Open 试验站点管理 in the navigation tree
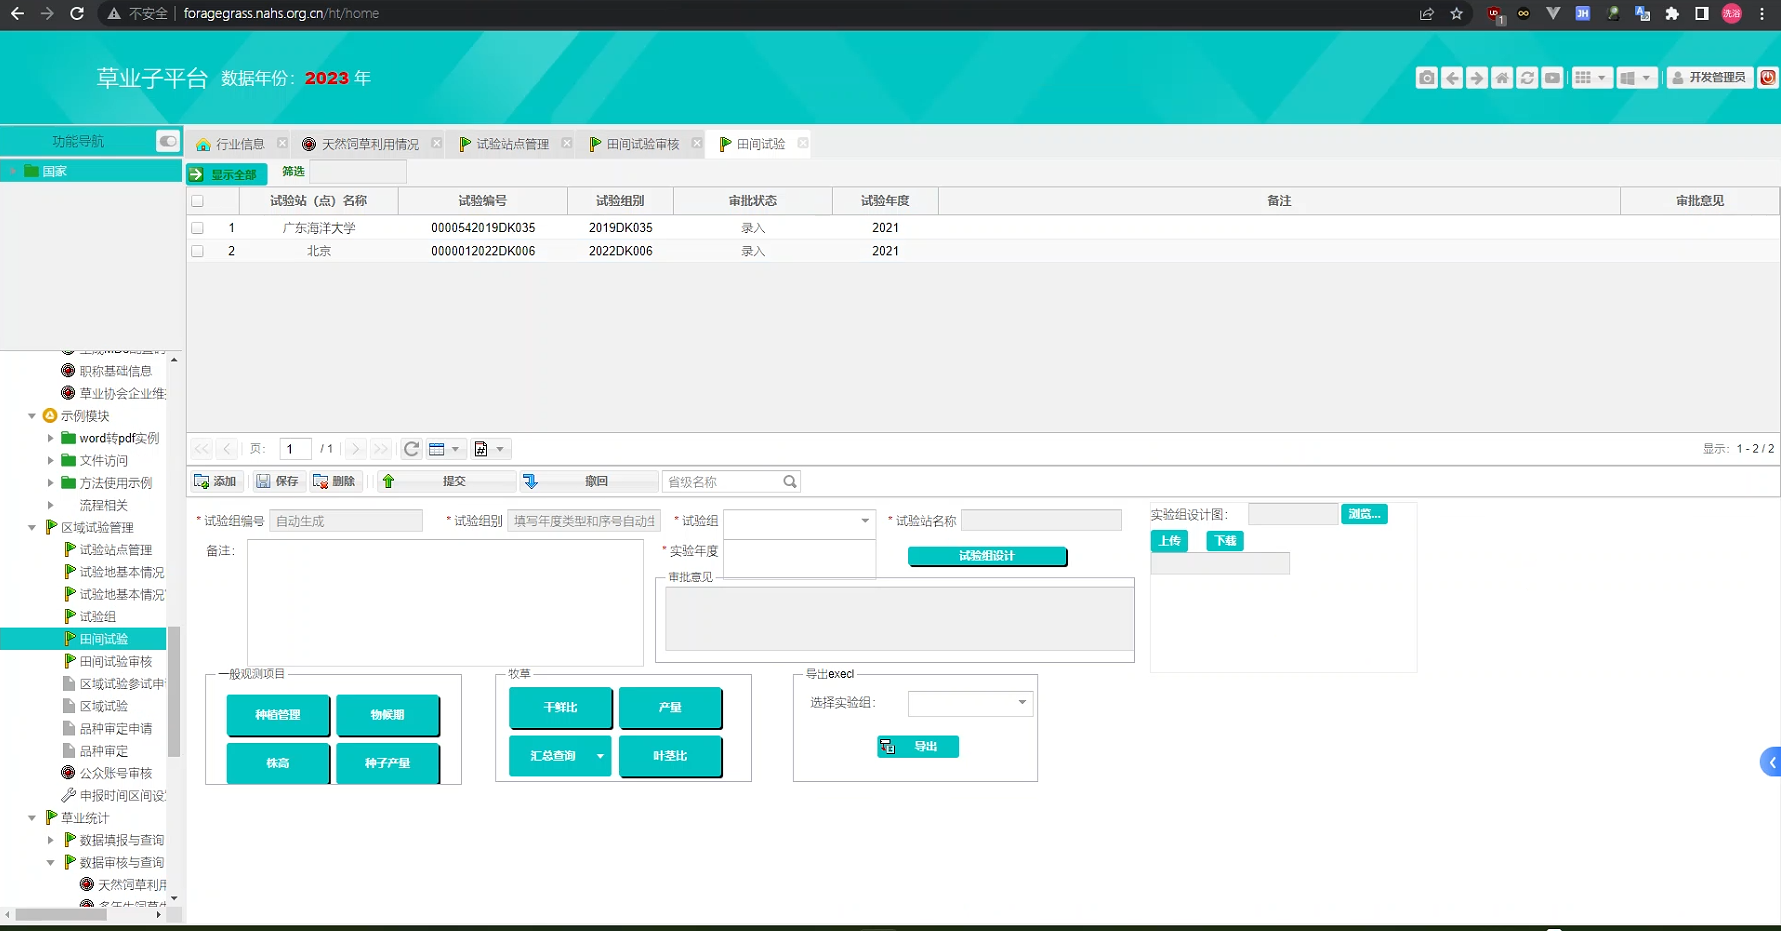This screenshot has height=931, width=1781. pos(116,550)
